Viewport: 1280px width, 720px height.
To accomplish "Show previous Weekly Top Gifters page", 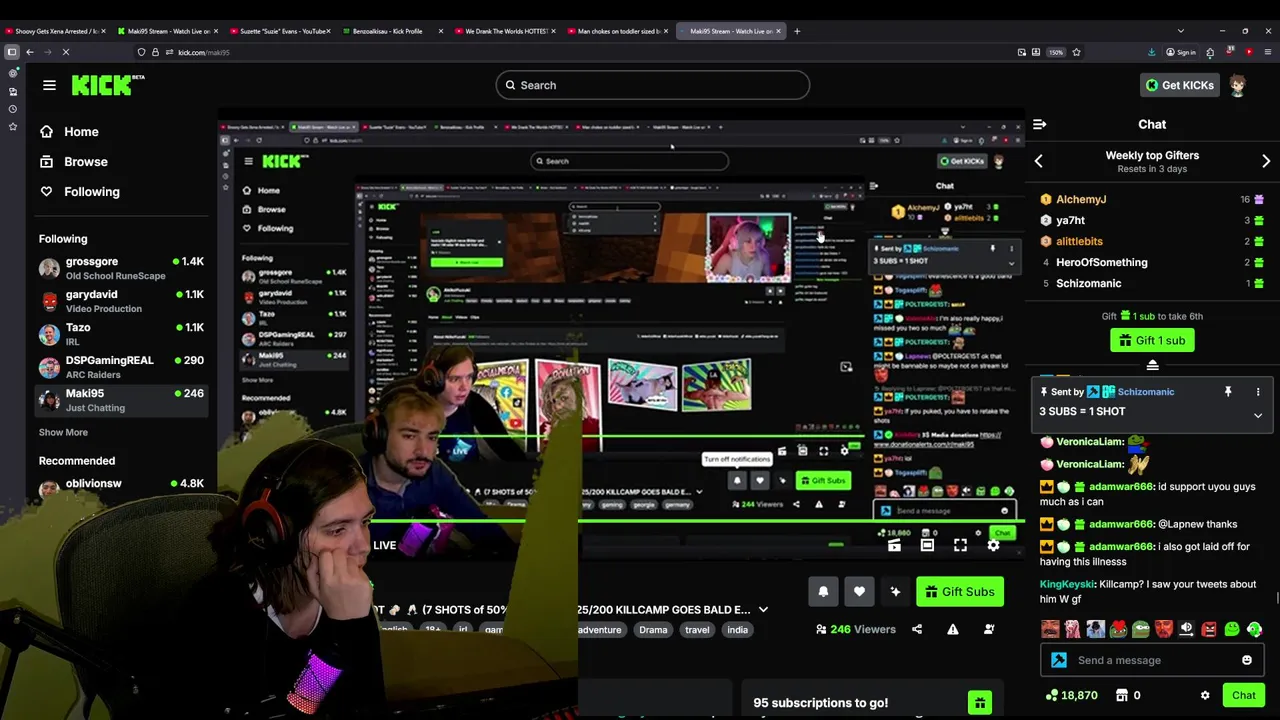I will (1038, 161).
